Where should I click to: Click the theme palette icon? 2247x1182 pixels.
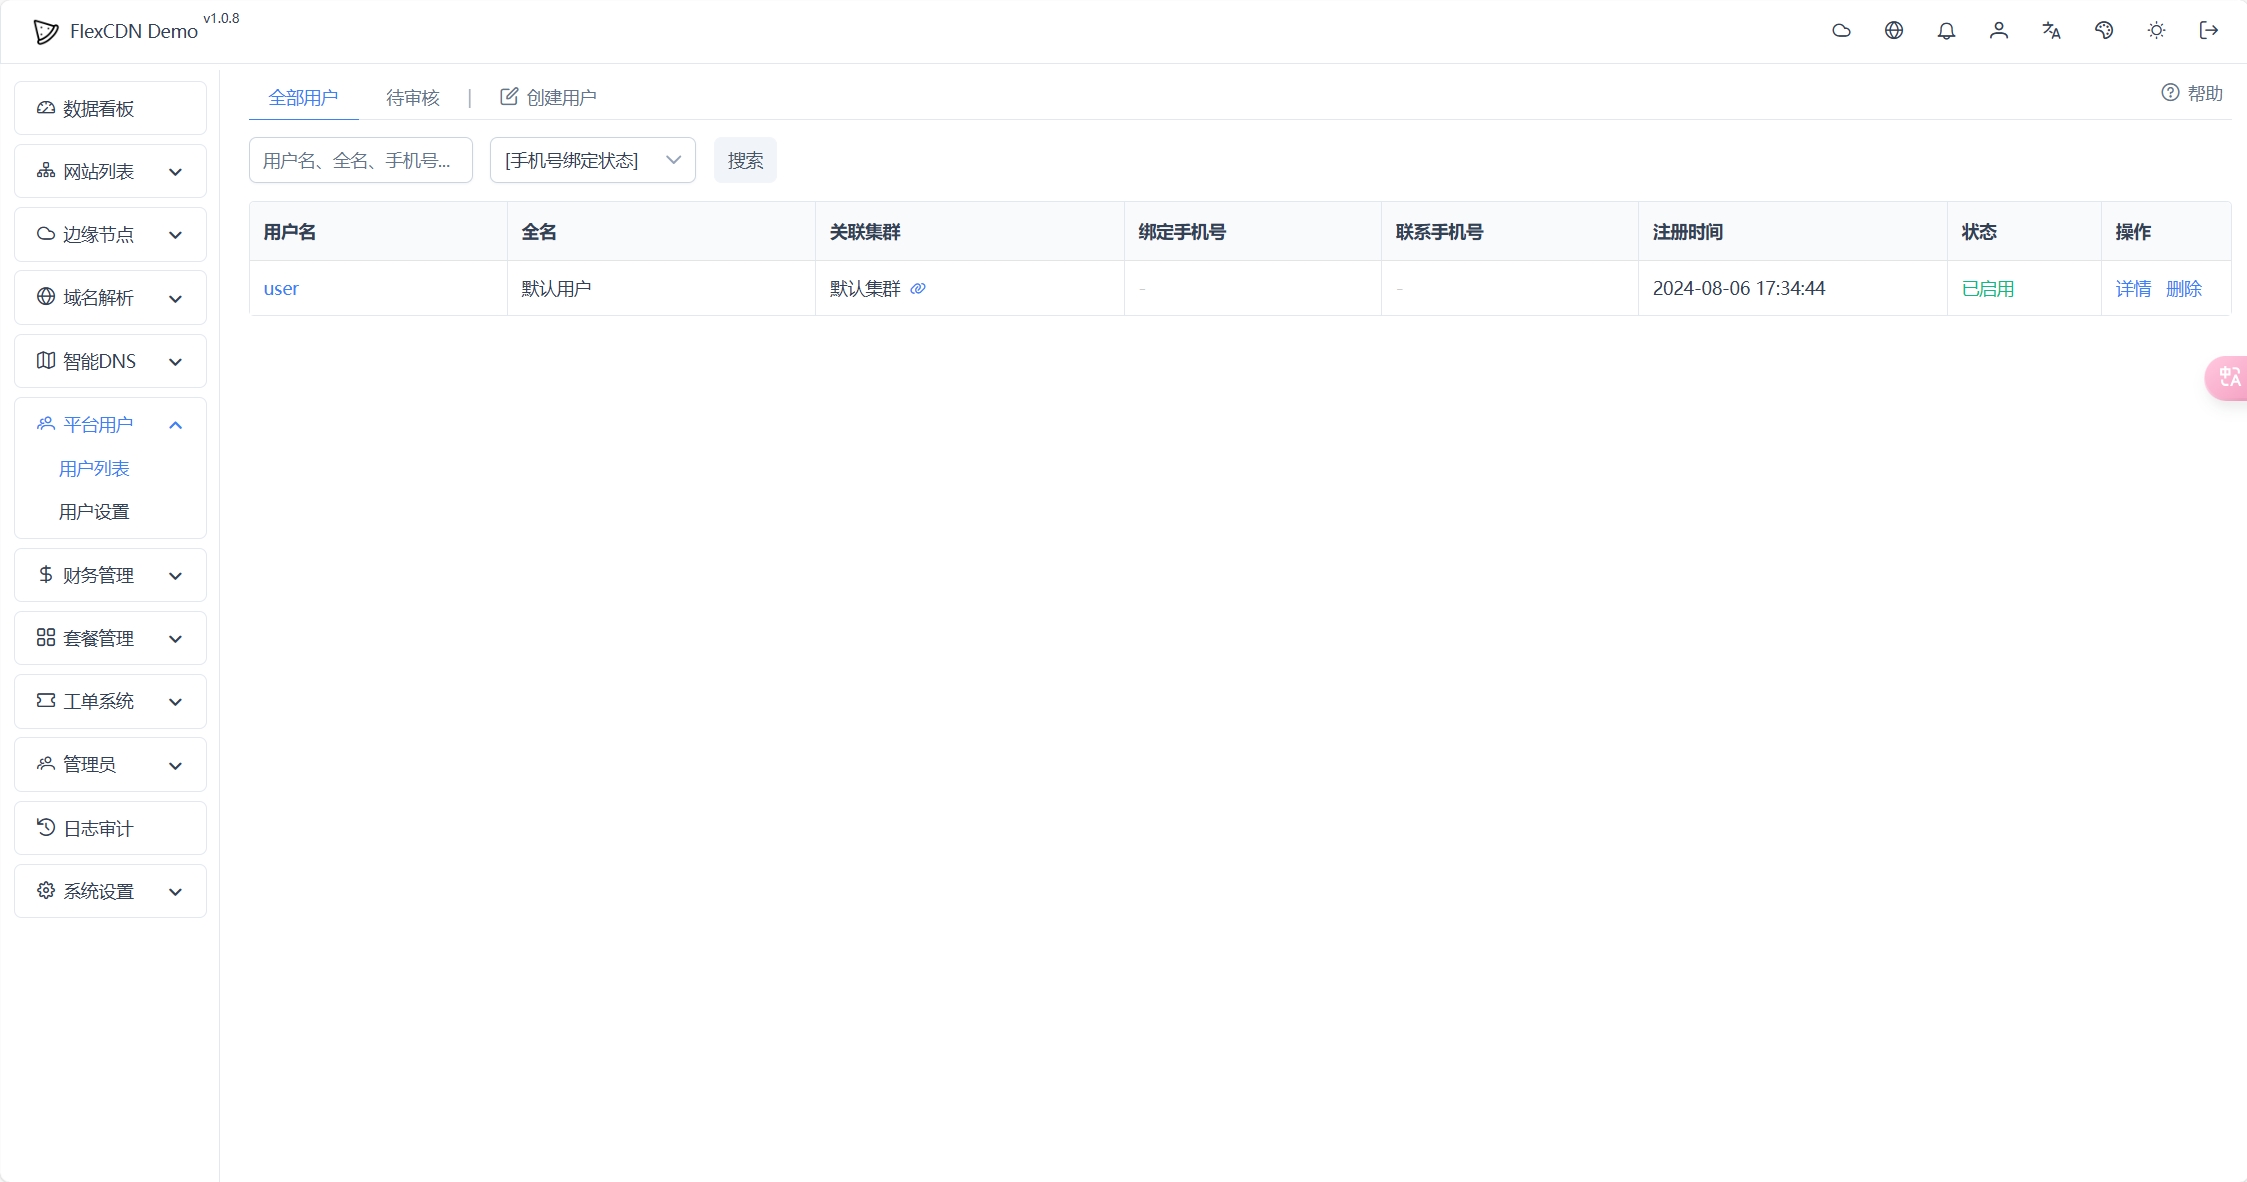click(x=2103, y=31)
